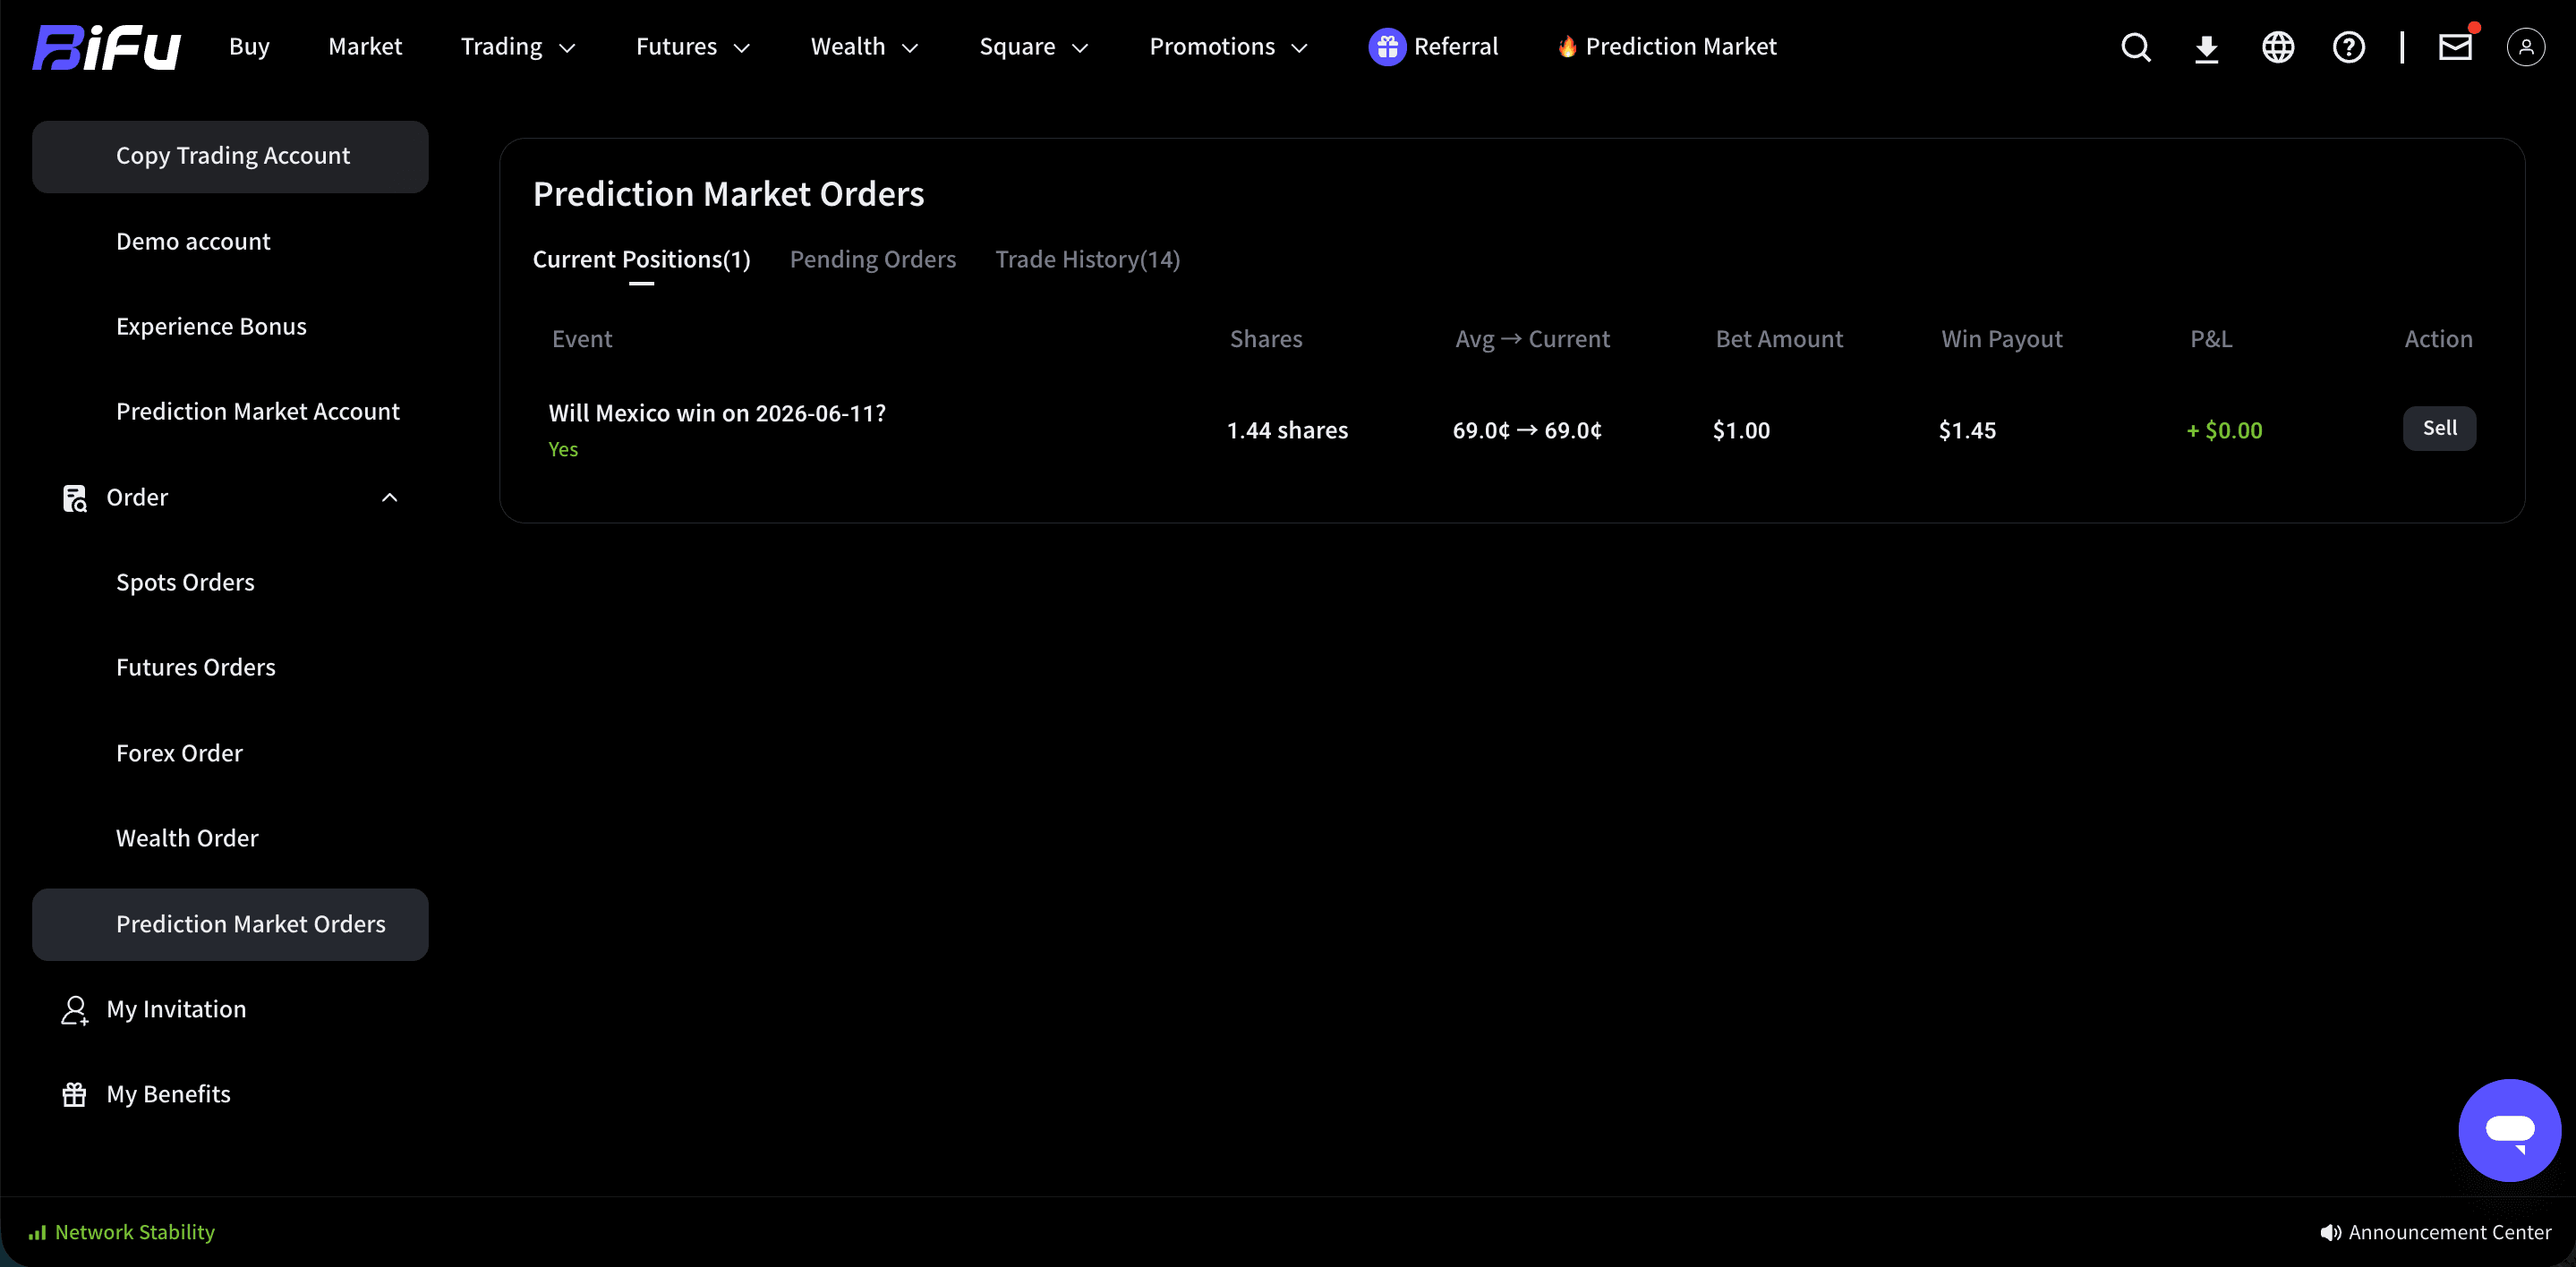2576x1267 pixels.
Task: Open the search icon in header
Action: [2135, 47]
